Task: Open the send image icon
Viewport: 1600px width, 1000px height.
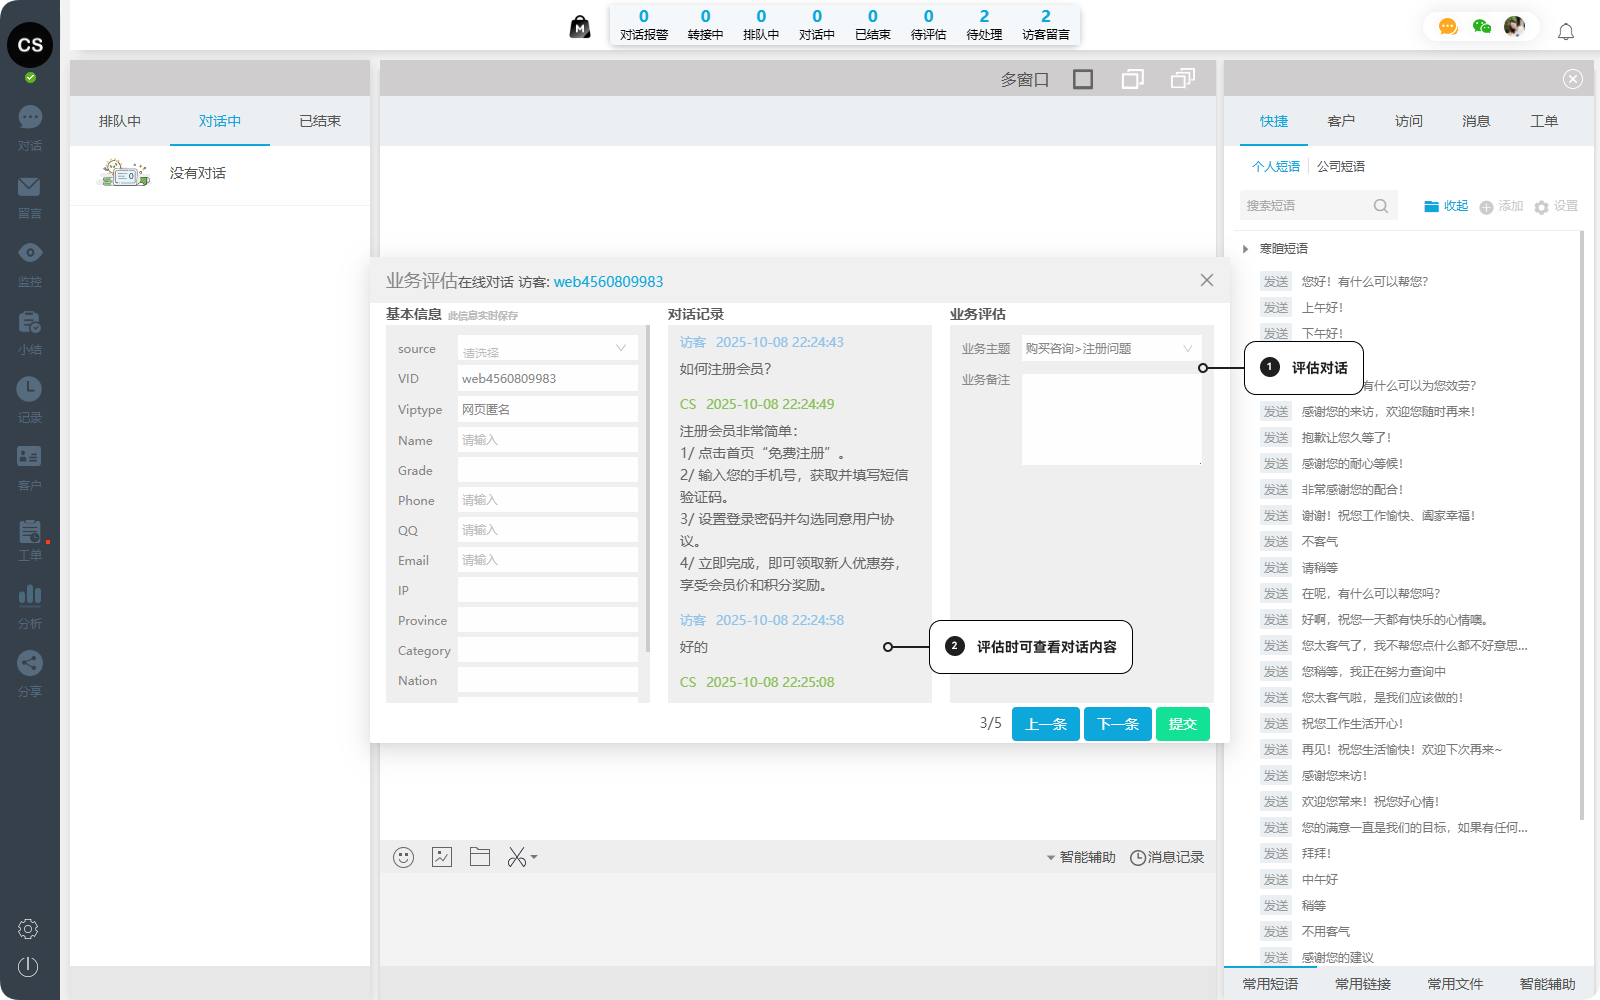Action: point(442,857)
